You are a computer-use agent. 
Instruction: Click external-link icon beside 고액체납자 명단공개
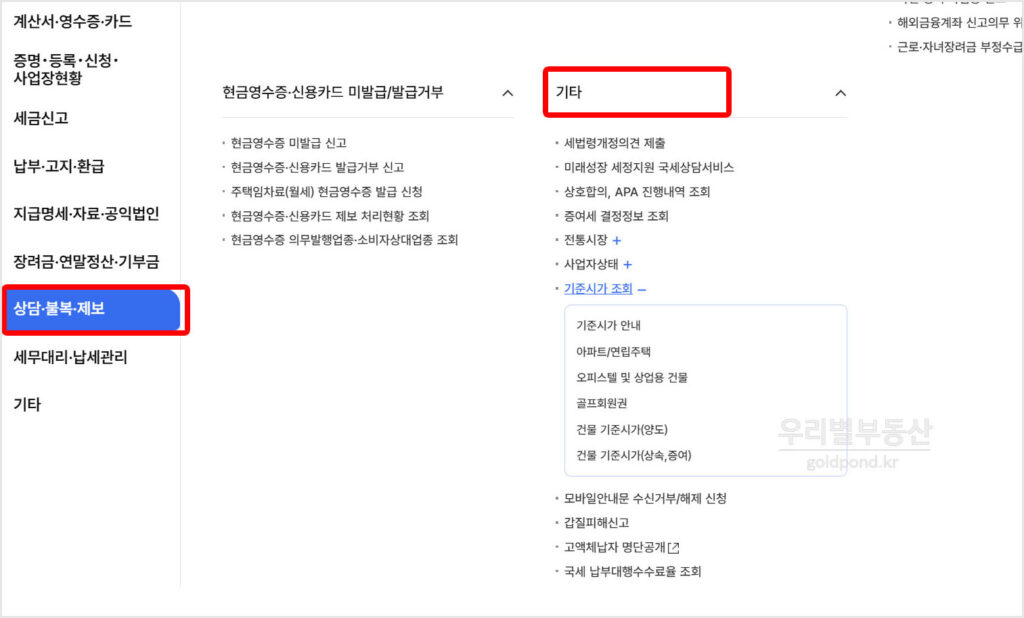(x=674, y=547)
